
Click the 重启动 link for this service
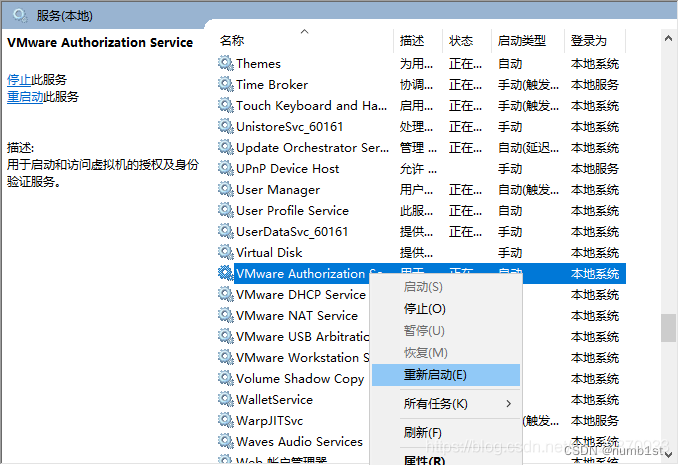click(x=25, y=97)
